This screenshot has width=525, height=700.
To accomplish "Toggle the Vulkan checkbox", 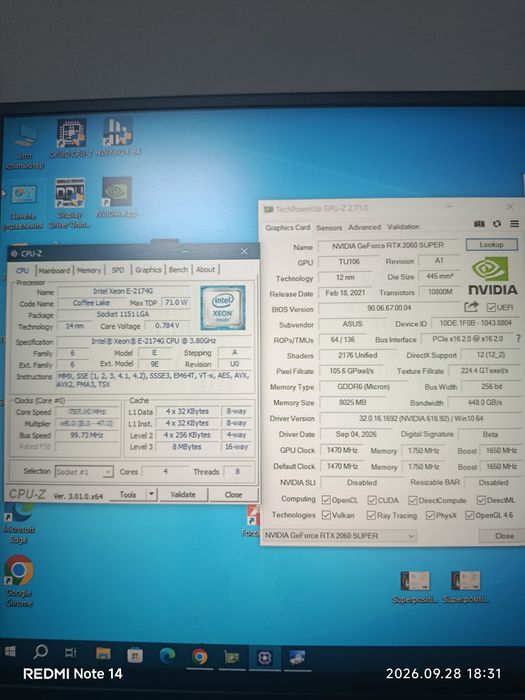I will click(326, 515).
